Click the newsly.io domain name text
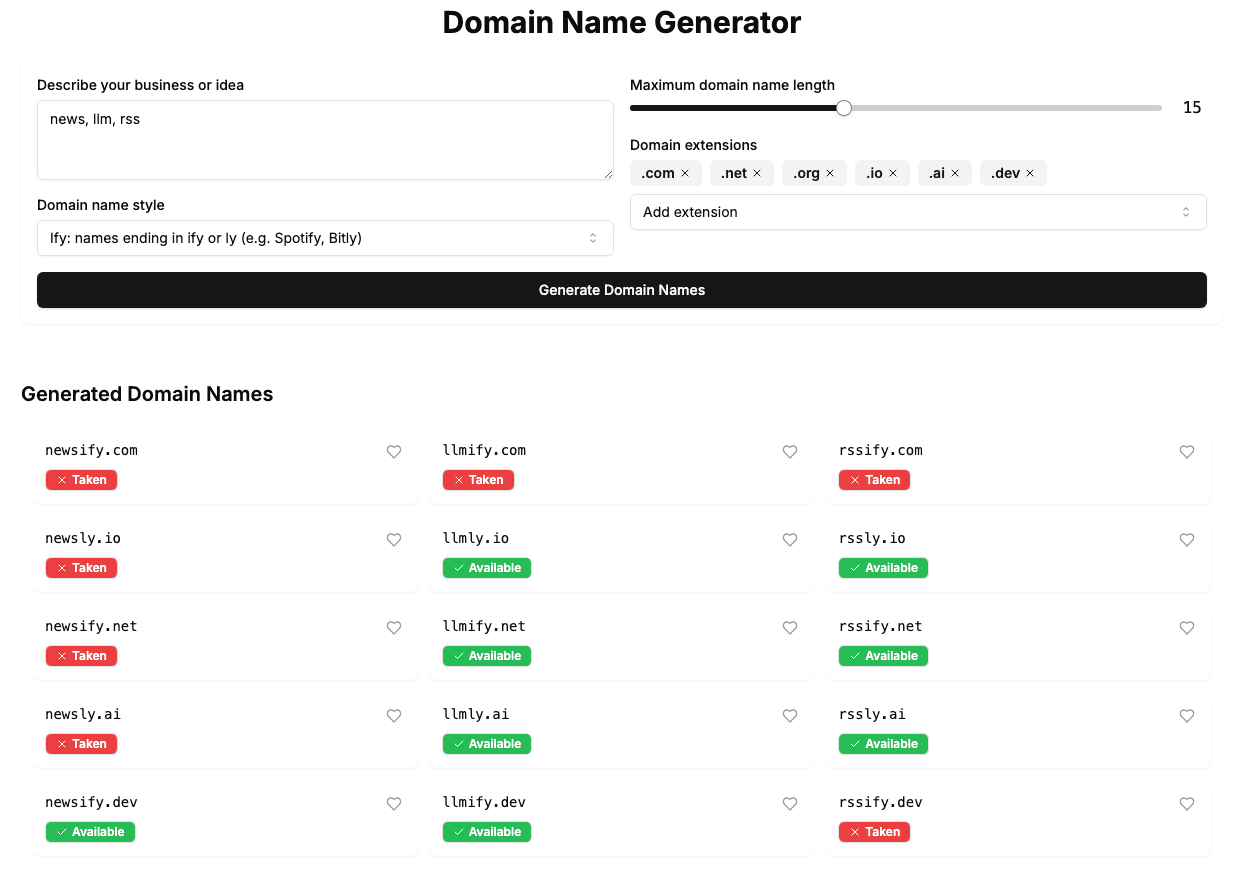The height and width of the screenshot is (890, 1241). click(83, 538)
